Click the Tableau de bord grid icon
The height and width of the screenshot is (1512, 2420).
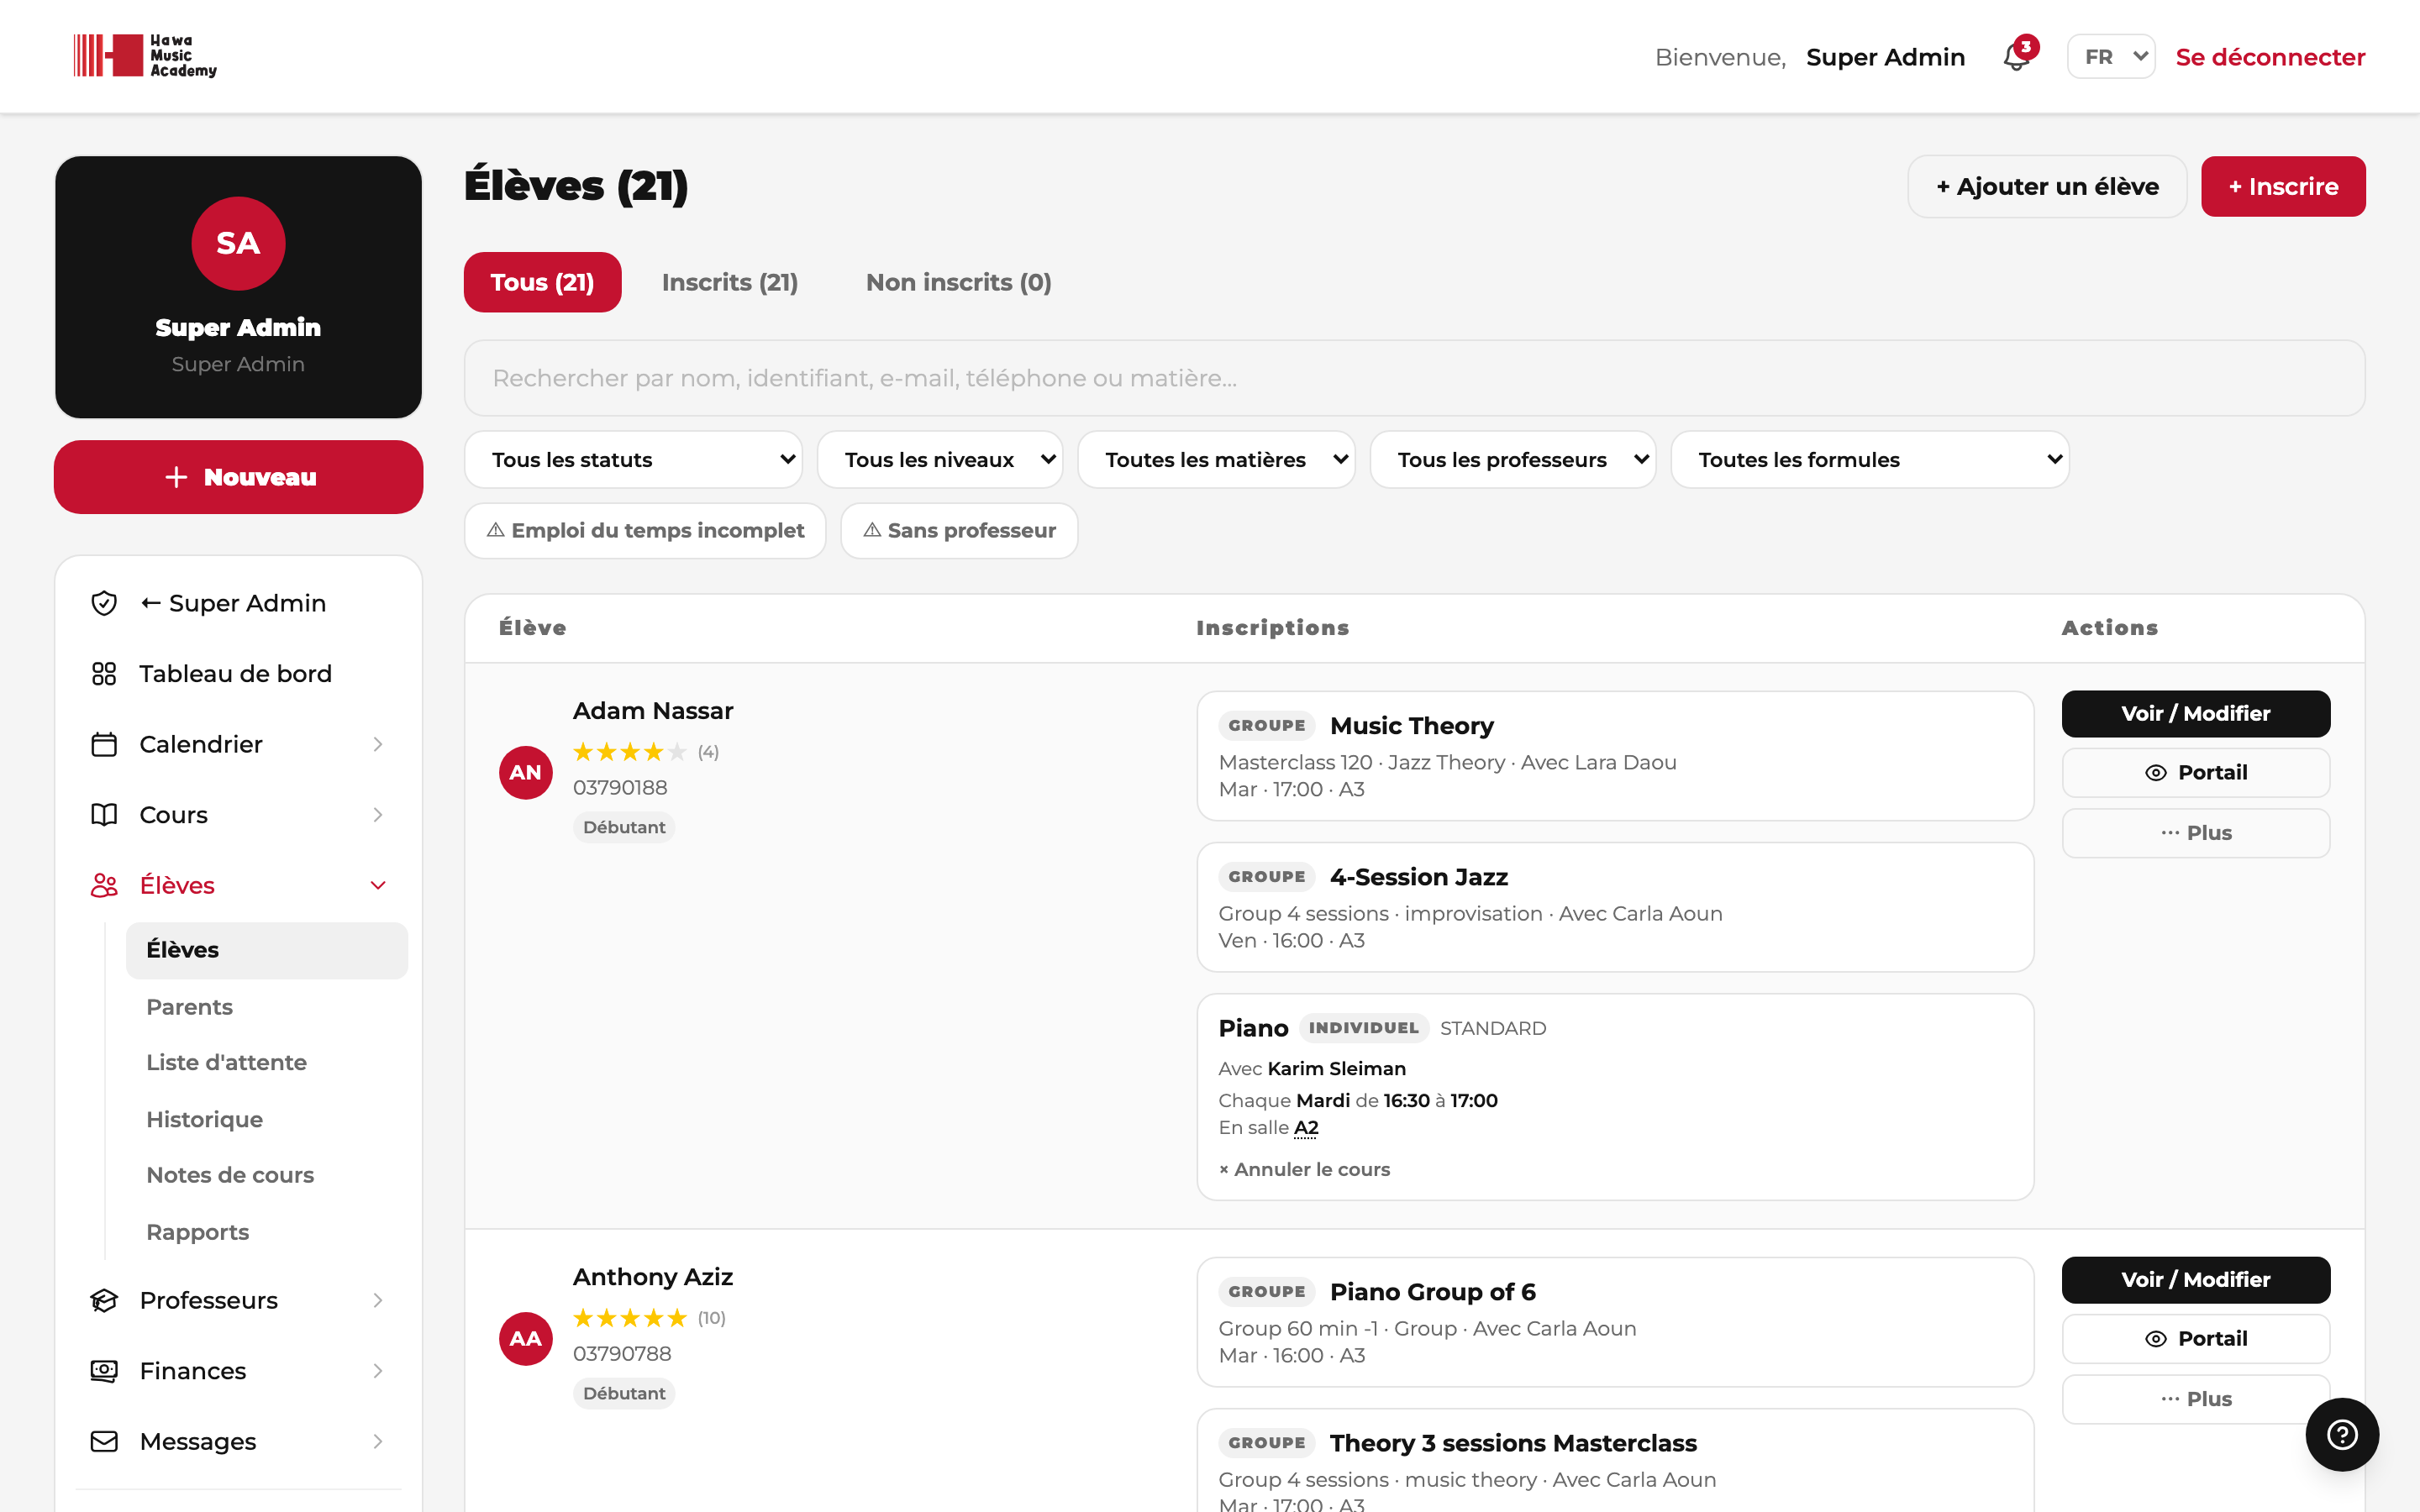104,674
